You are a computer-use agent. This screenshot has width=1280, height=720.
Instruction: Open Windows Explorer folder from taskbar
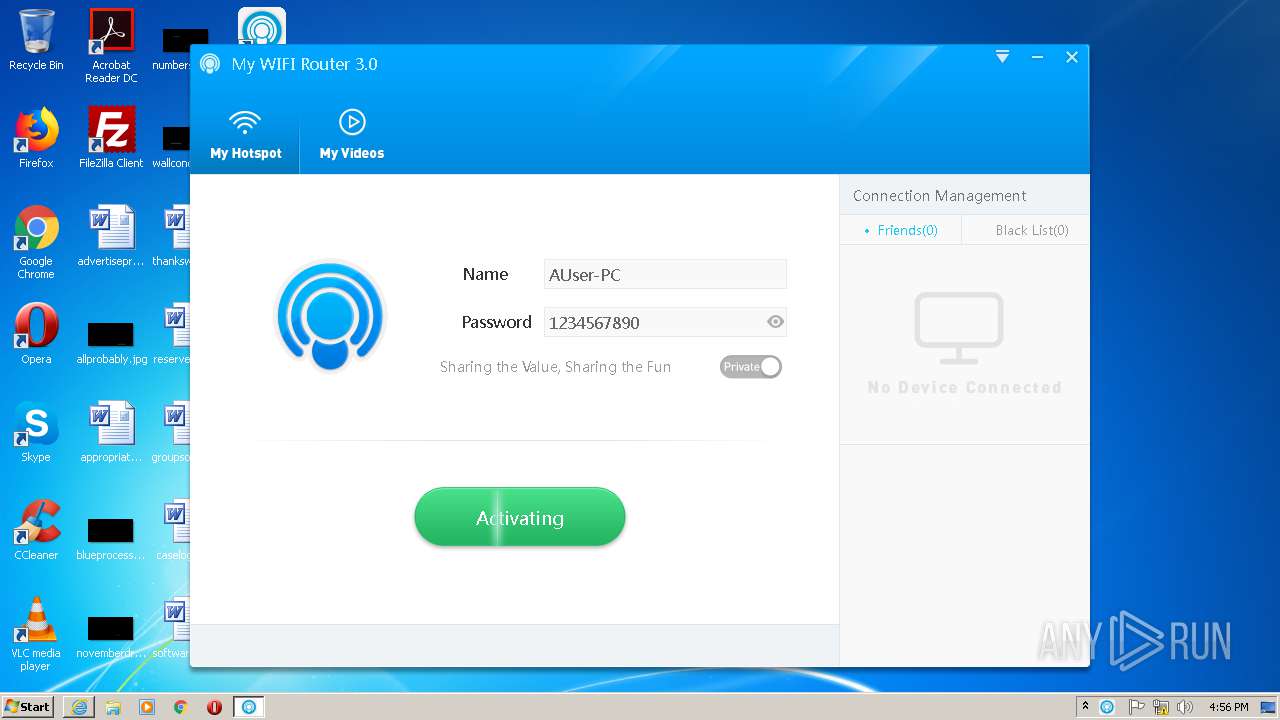tap(113, 707)
